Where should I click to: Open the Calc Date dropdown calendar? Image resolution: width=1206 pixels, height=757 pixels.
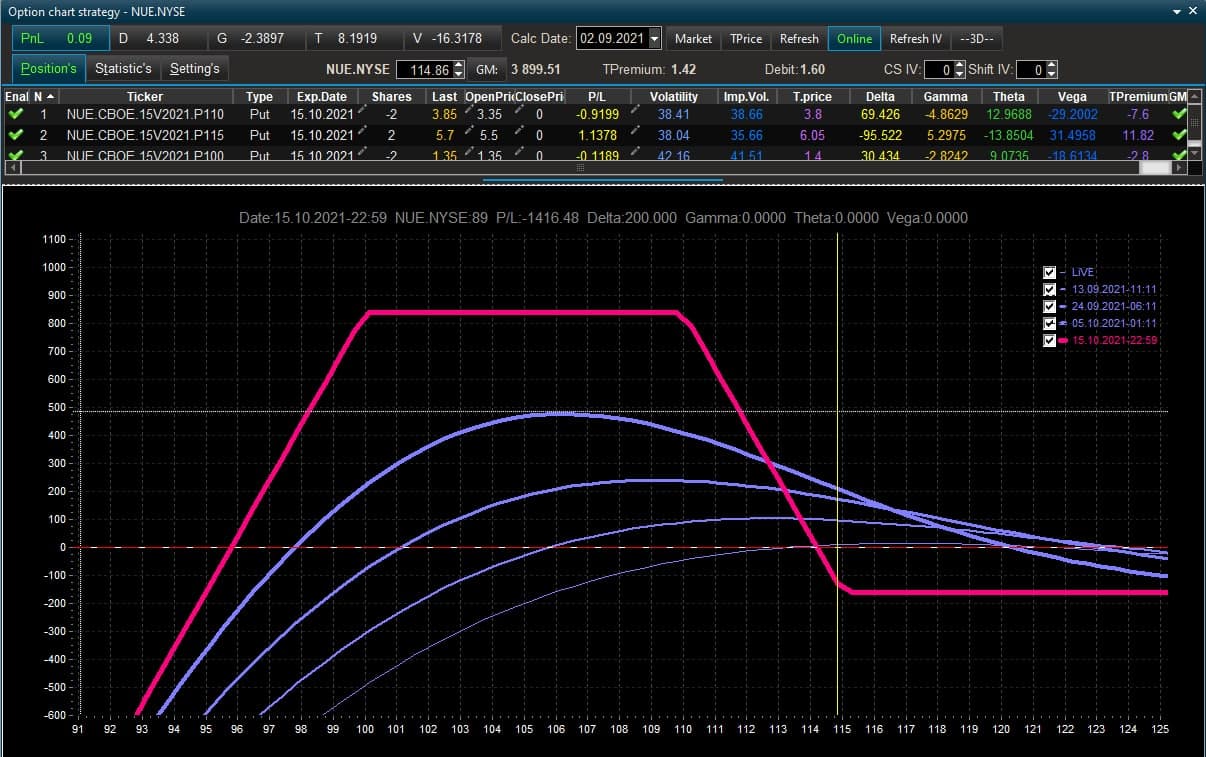coord(654,39)
